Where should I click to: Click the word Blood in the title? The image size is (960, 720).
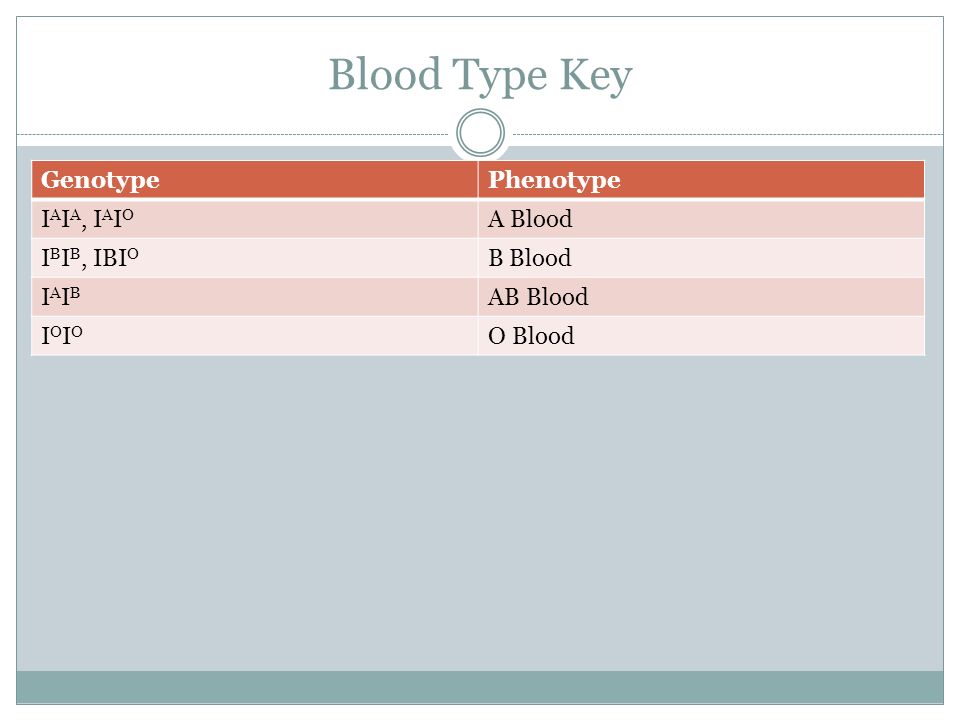click(384, 73)
